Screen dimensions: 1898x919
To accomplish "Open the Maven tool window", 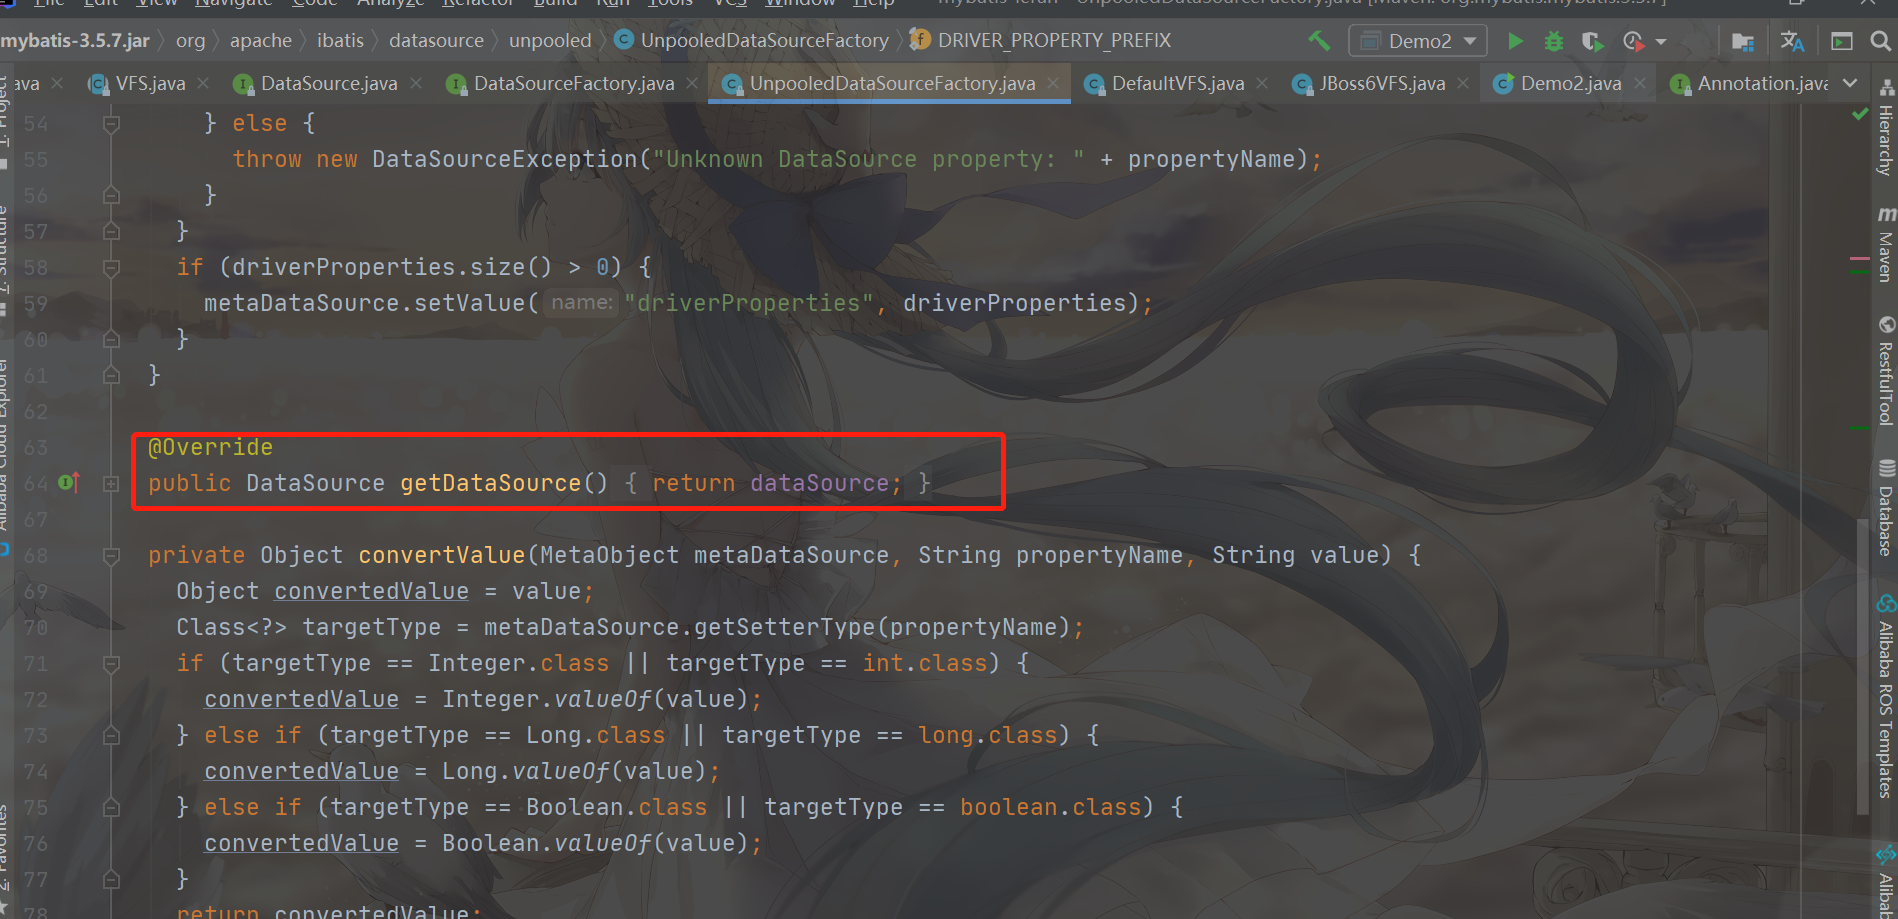I will (x=1885, y=245).
